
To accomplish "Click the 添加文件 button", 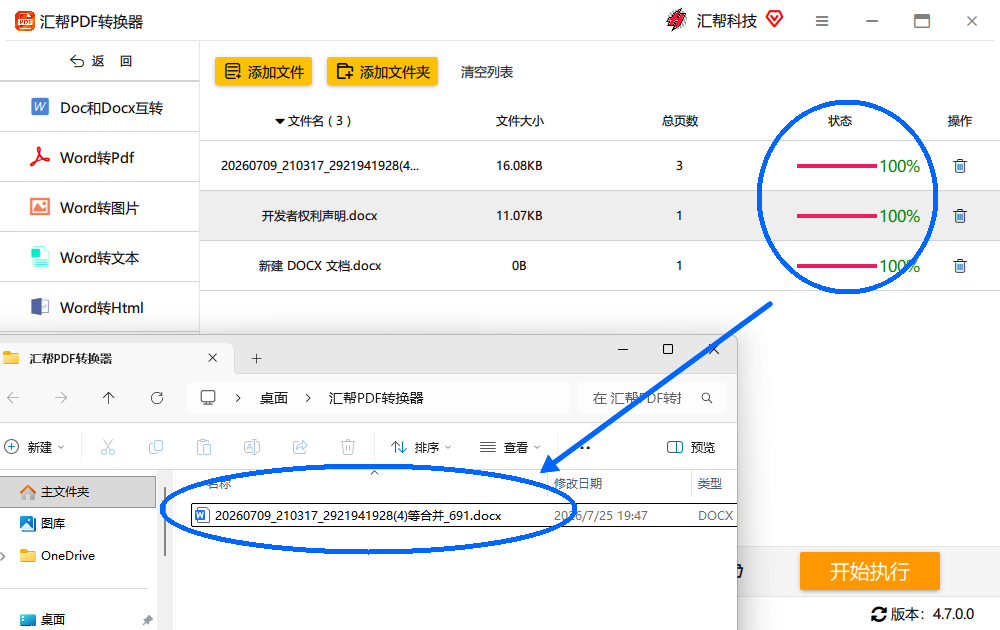I will click(x=263, y=71).
